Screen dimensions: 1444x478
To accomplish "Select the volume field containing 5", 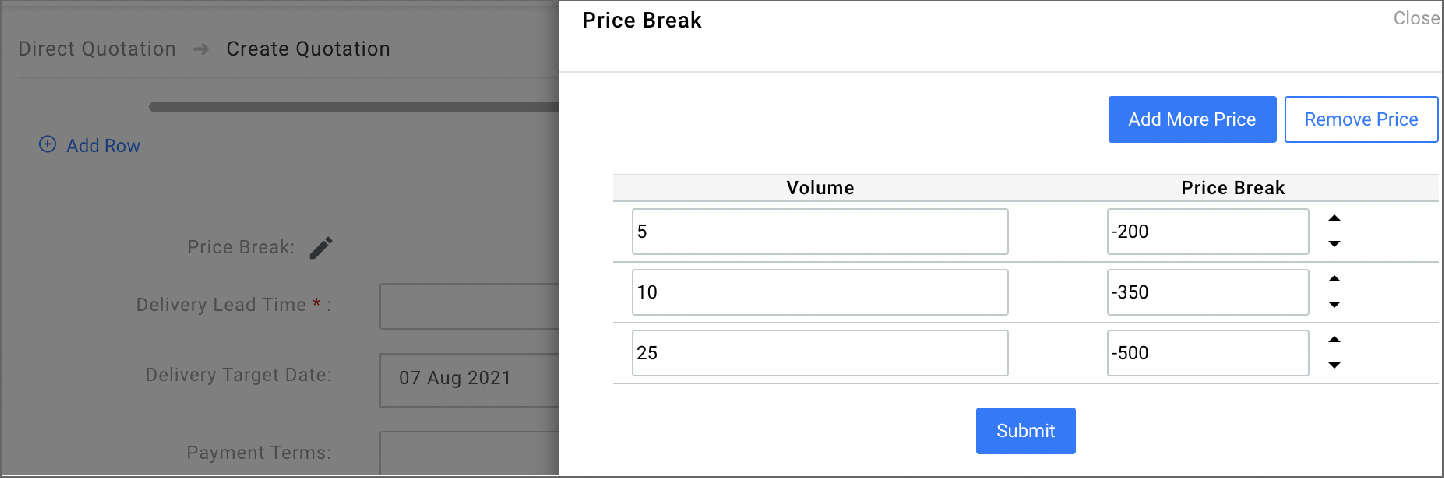I will (x=819, y=232).
